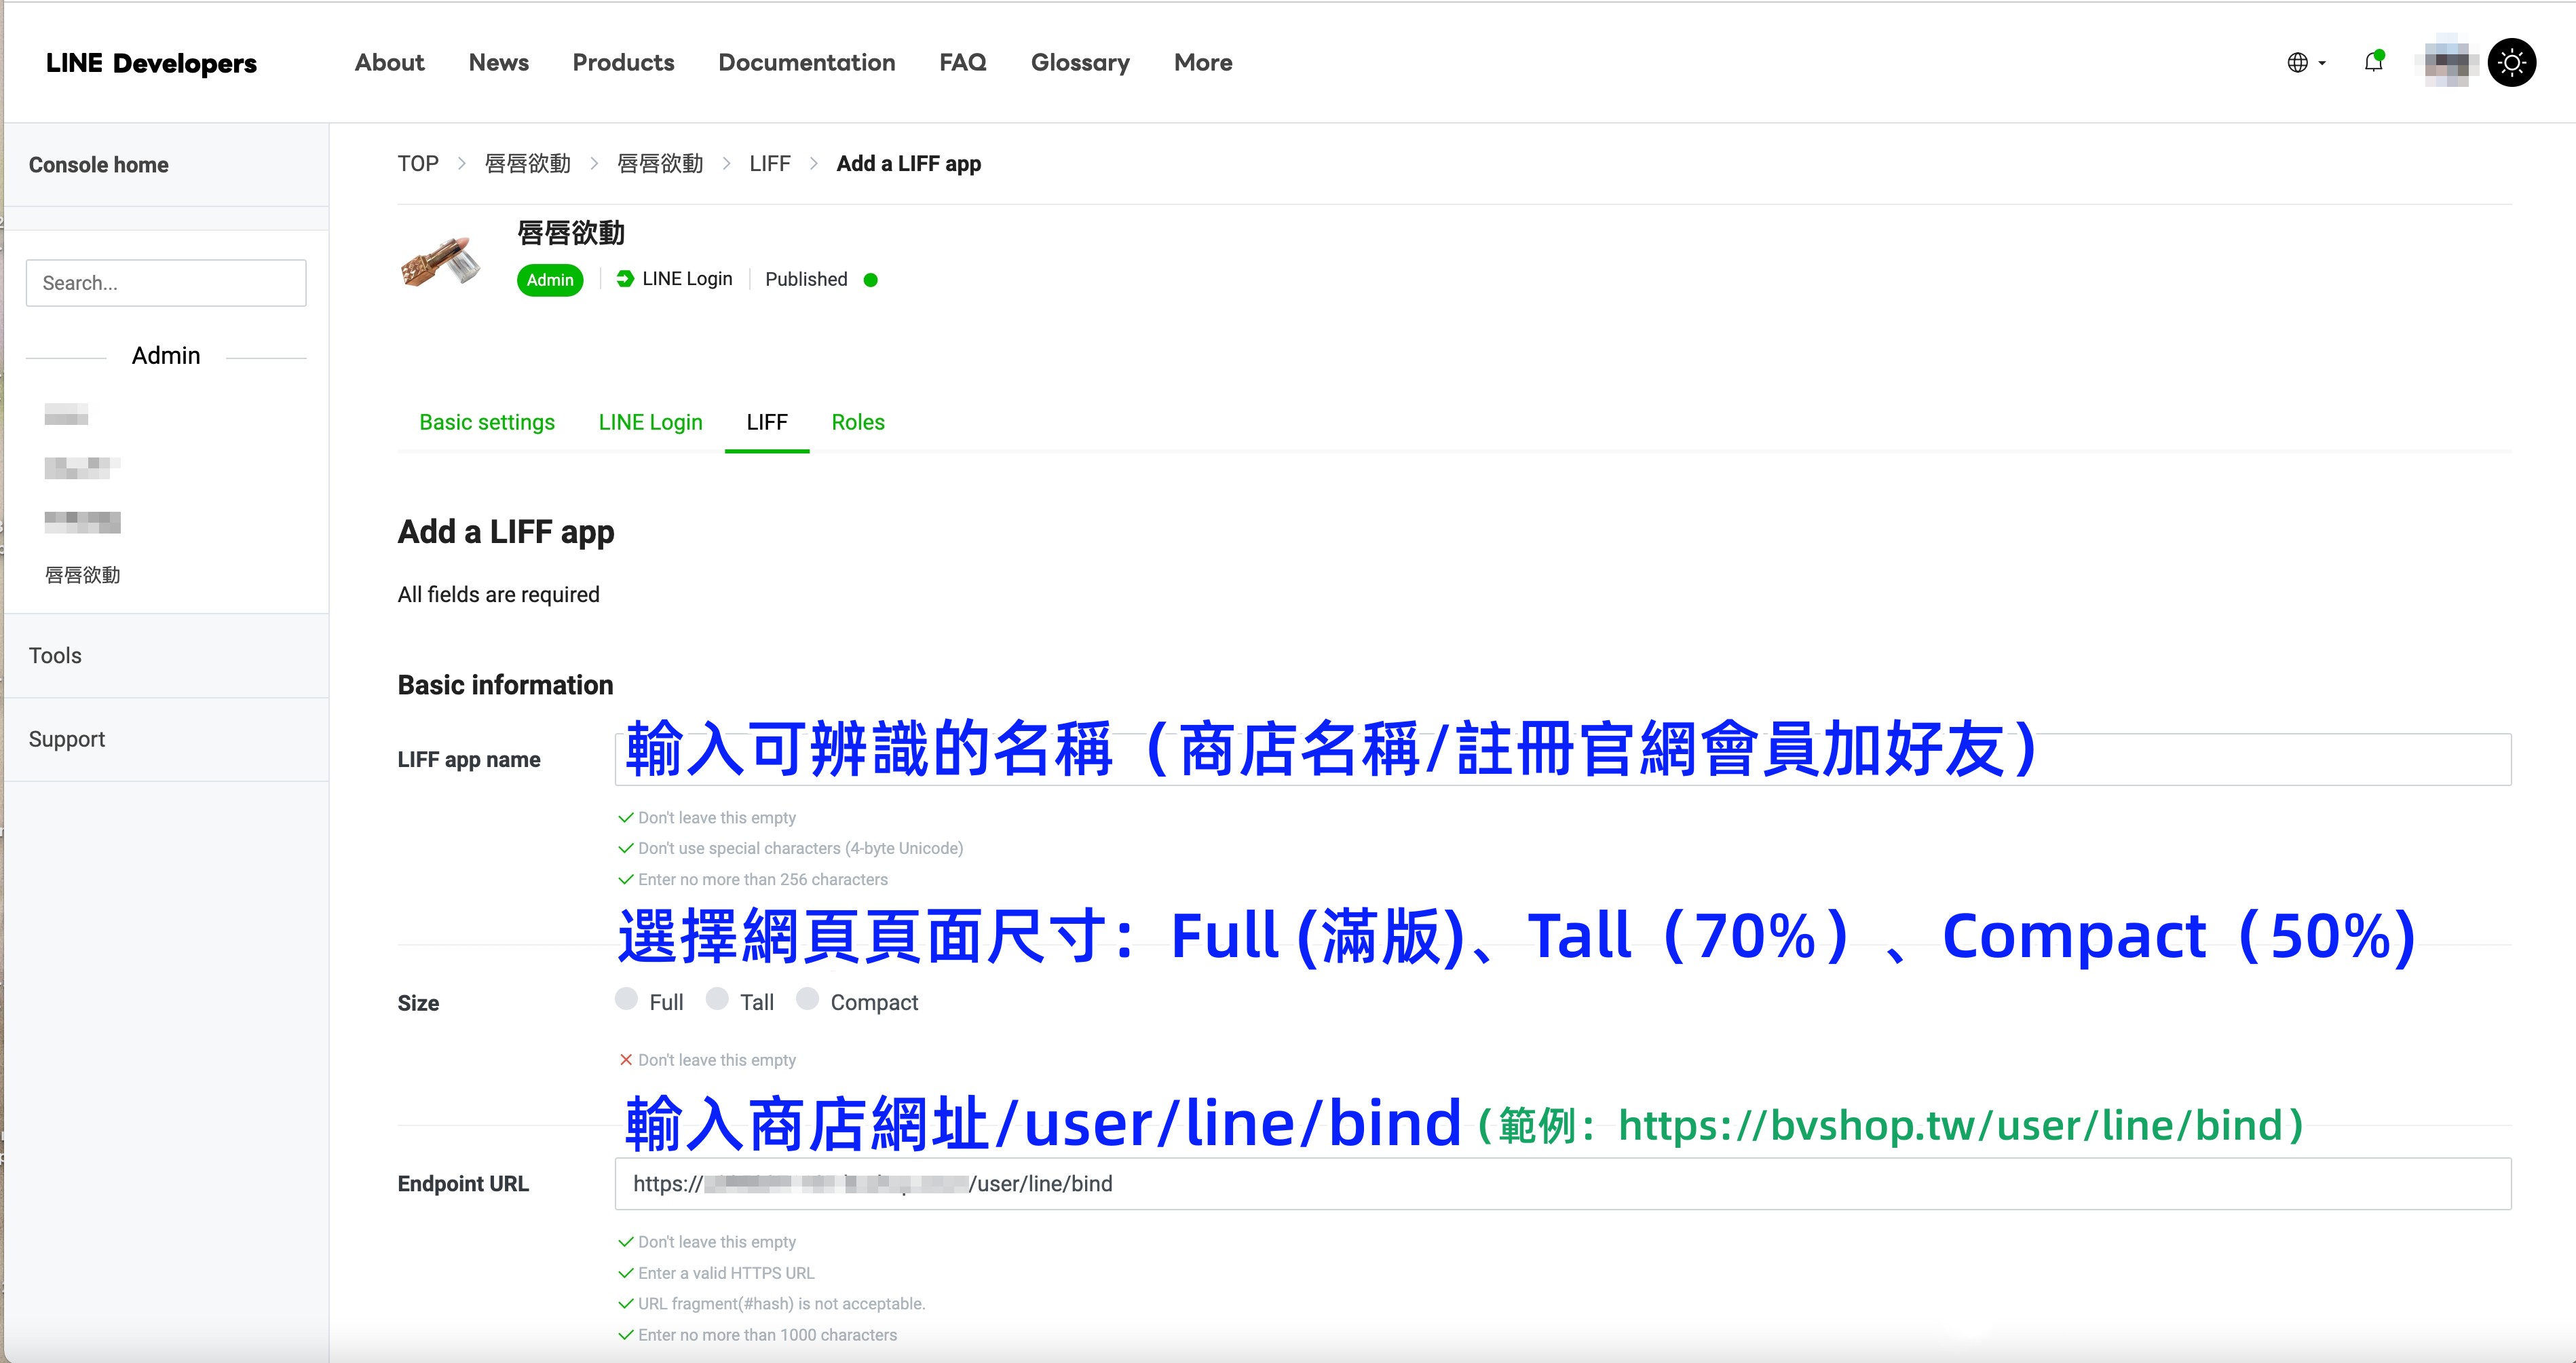Viewport: 2576px width, 1363px height.
Task: Click the LINE Developers logo
Action: [150, 62]
